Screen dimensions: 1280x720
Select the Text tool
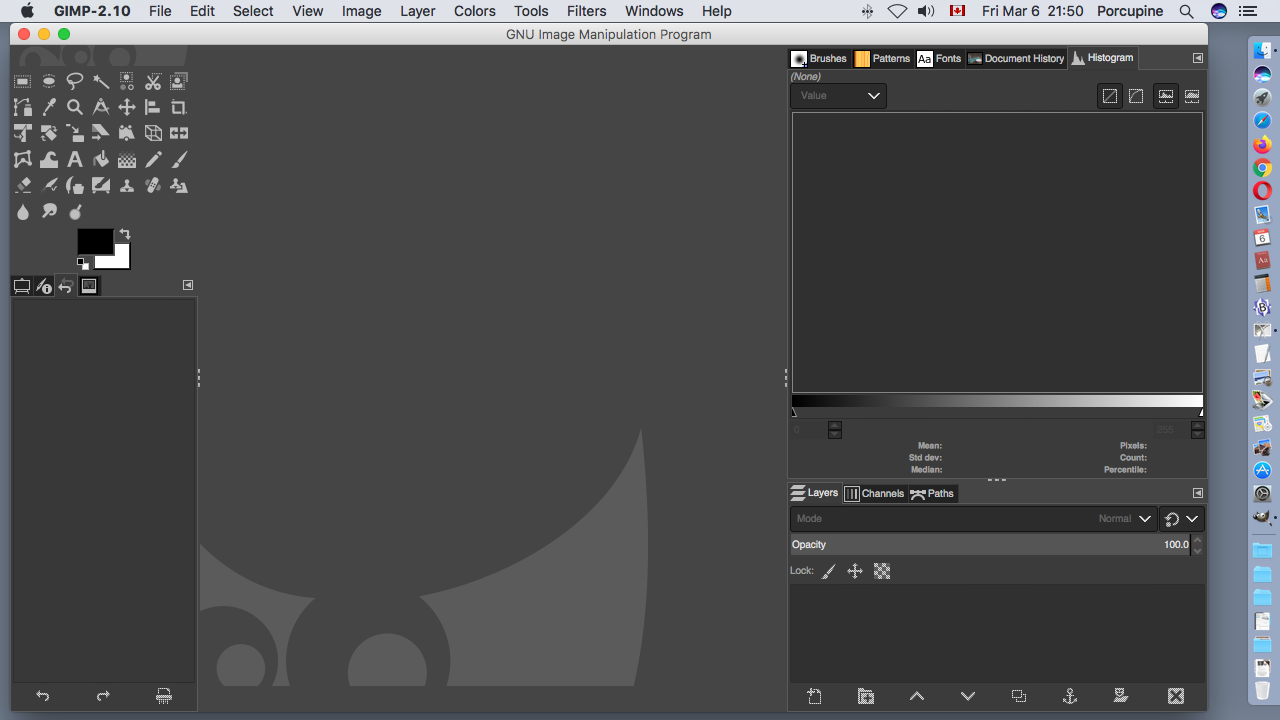point(75,160)
